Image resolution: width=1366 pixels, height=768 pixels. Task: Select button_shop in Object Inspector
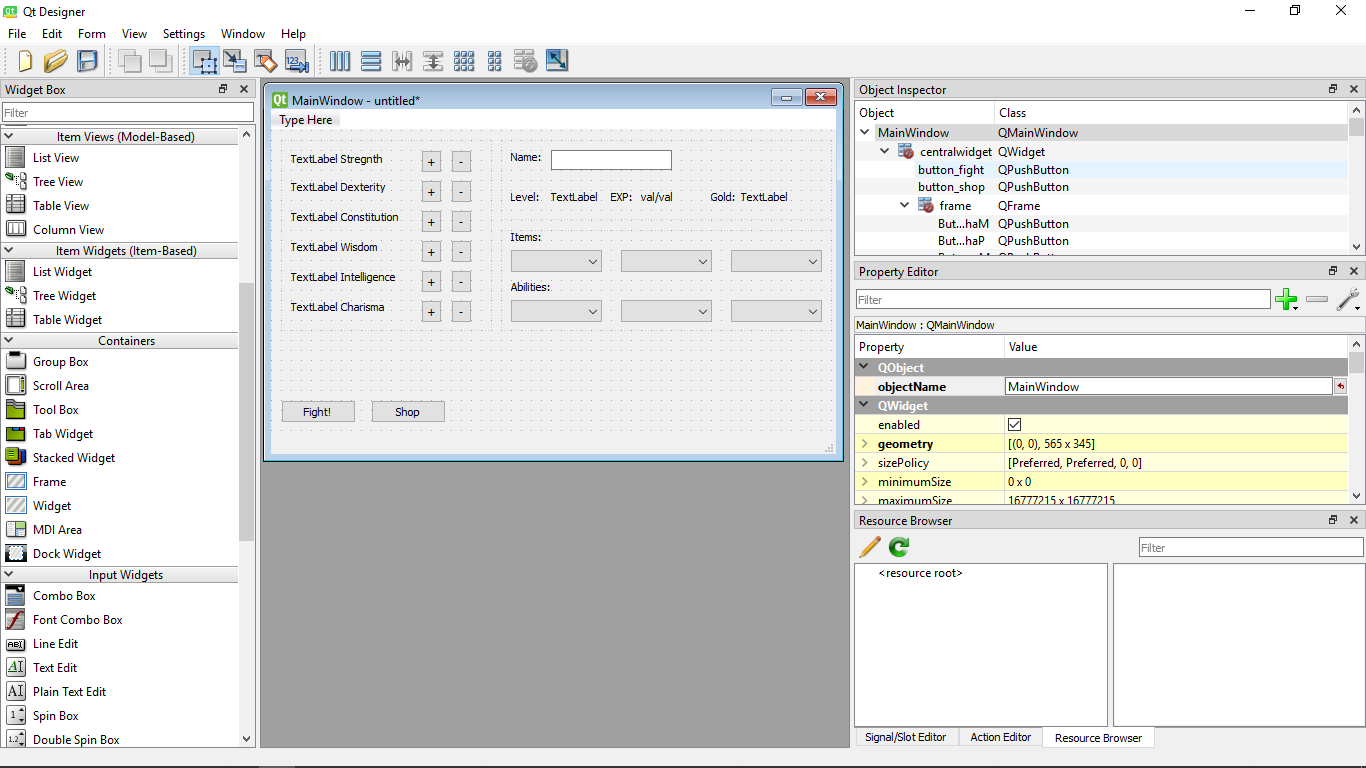click(951, 187)
